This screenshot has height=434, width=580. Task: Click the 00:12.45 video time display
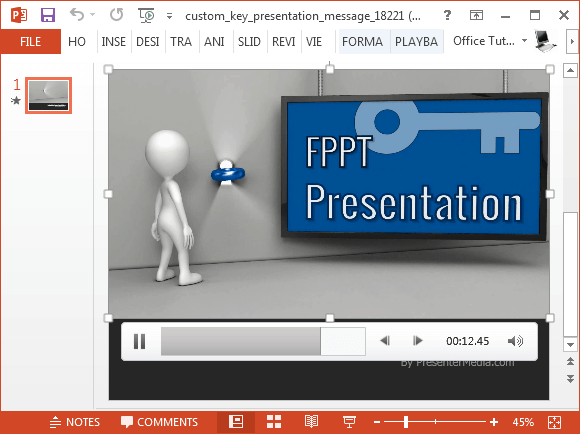pos(468,341)
